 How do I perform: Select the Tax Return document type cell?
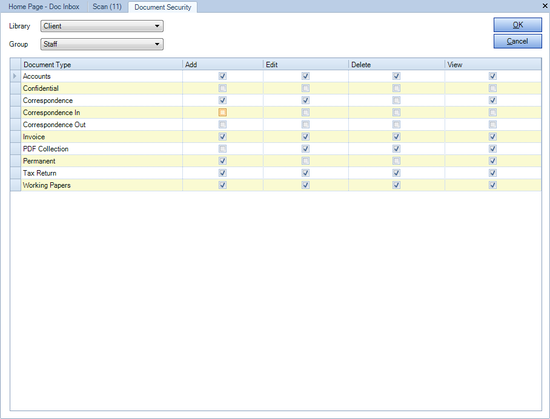click(x=102, y=173)
